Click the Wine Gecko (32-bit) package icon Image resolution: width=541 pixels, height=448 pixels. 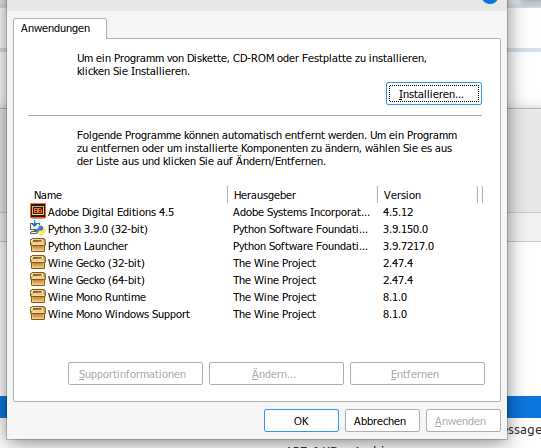[x=38, y=262]
